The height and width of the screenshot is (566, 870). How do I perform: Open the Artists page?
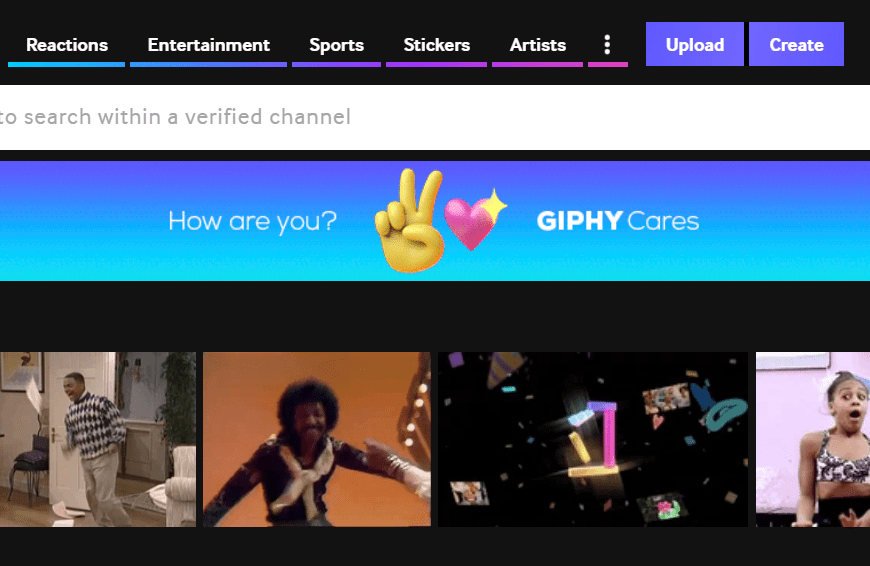pos(538,45)
